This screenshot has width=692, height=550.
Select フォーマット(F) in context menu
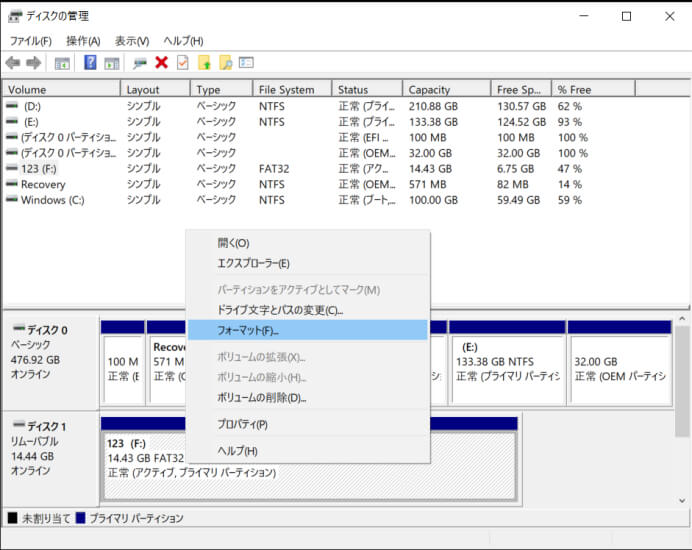308,330
